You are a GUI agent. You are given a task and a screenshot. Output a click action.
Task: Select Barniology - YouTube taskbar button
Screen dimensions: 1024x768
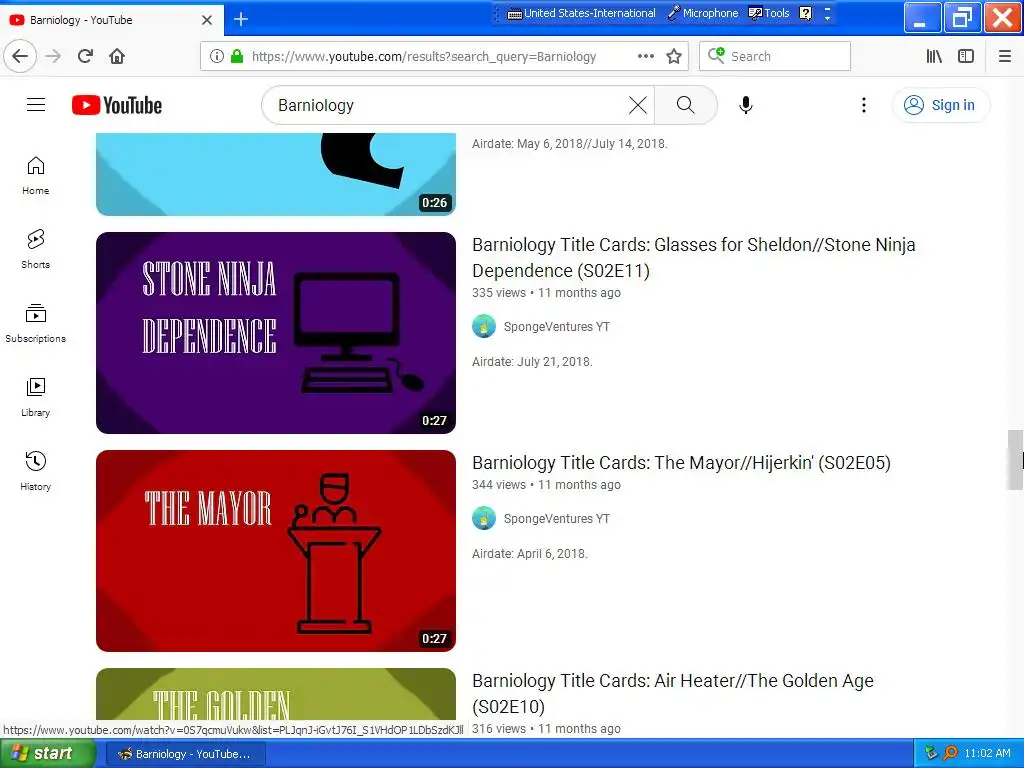pyautogui.click(x=186, y=754)
